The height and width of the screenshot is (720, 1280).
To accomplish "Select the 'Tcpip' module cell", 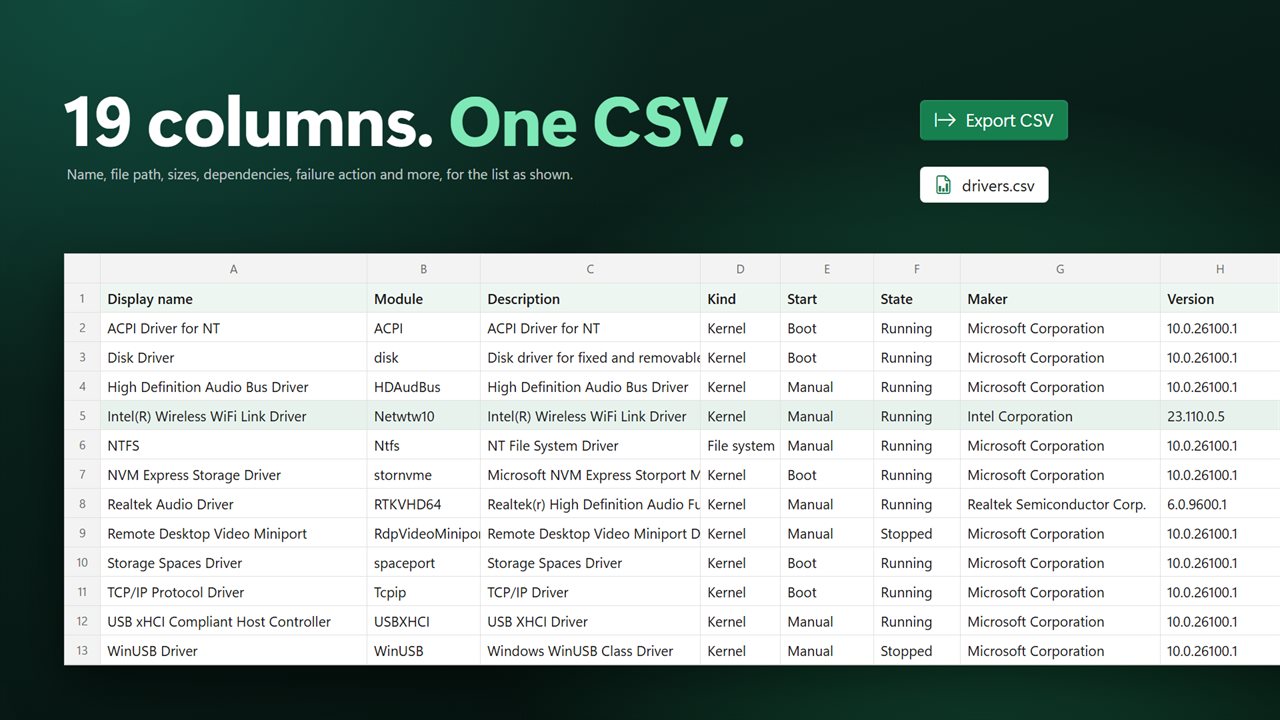I will [424, 592].
